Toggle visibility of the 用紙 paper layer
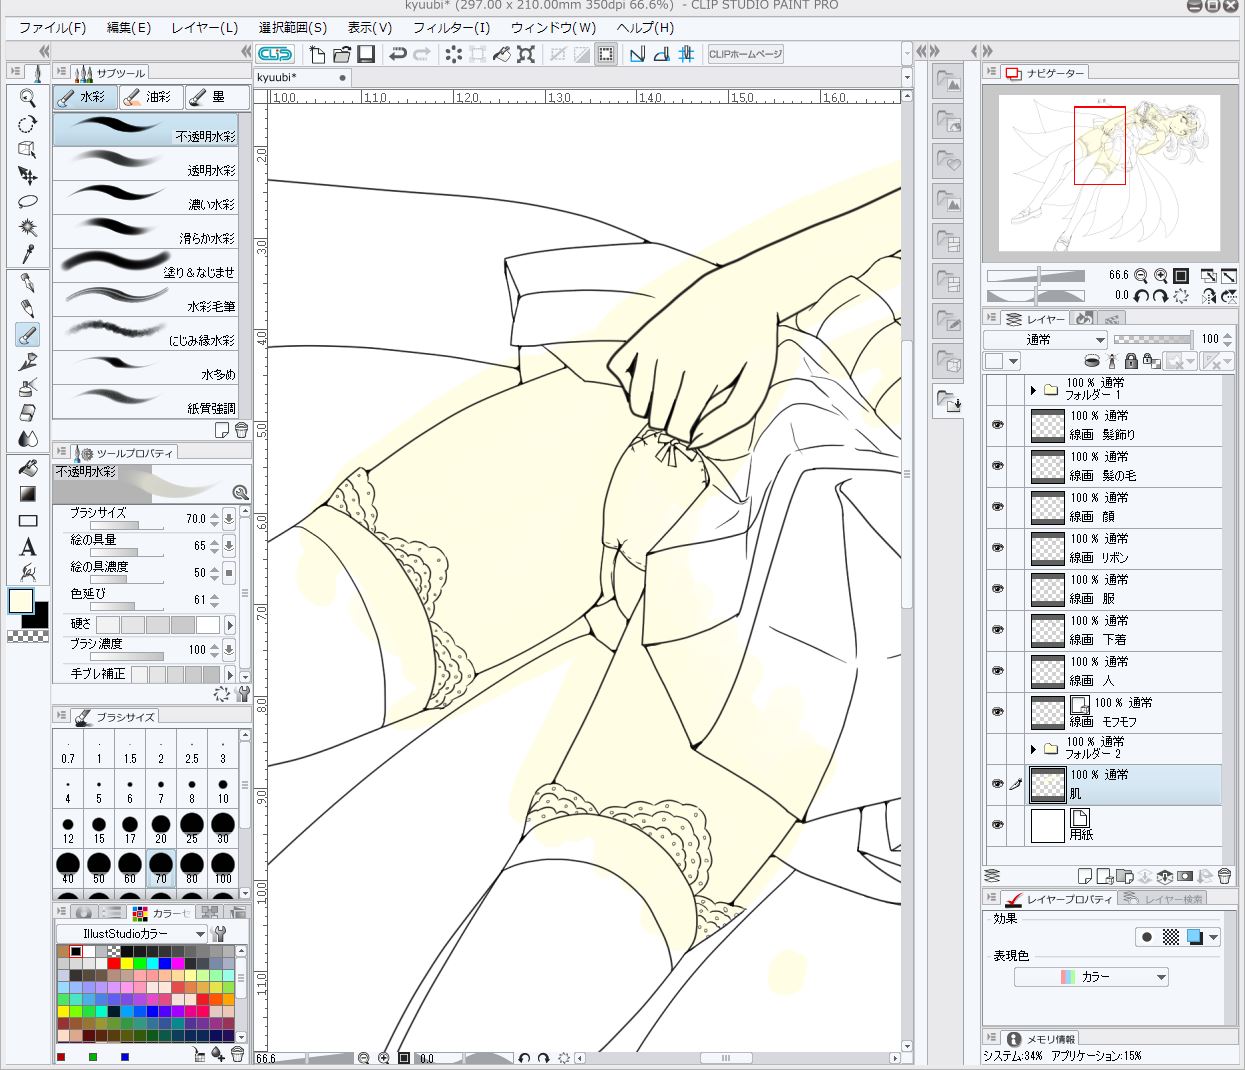Screen dimensions: 1245x1070 pyautogui.click(x=997, y=825)
